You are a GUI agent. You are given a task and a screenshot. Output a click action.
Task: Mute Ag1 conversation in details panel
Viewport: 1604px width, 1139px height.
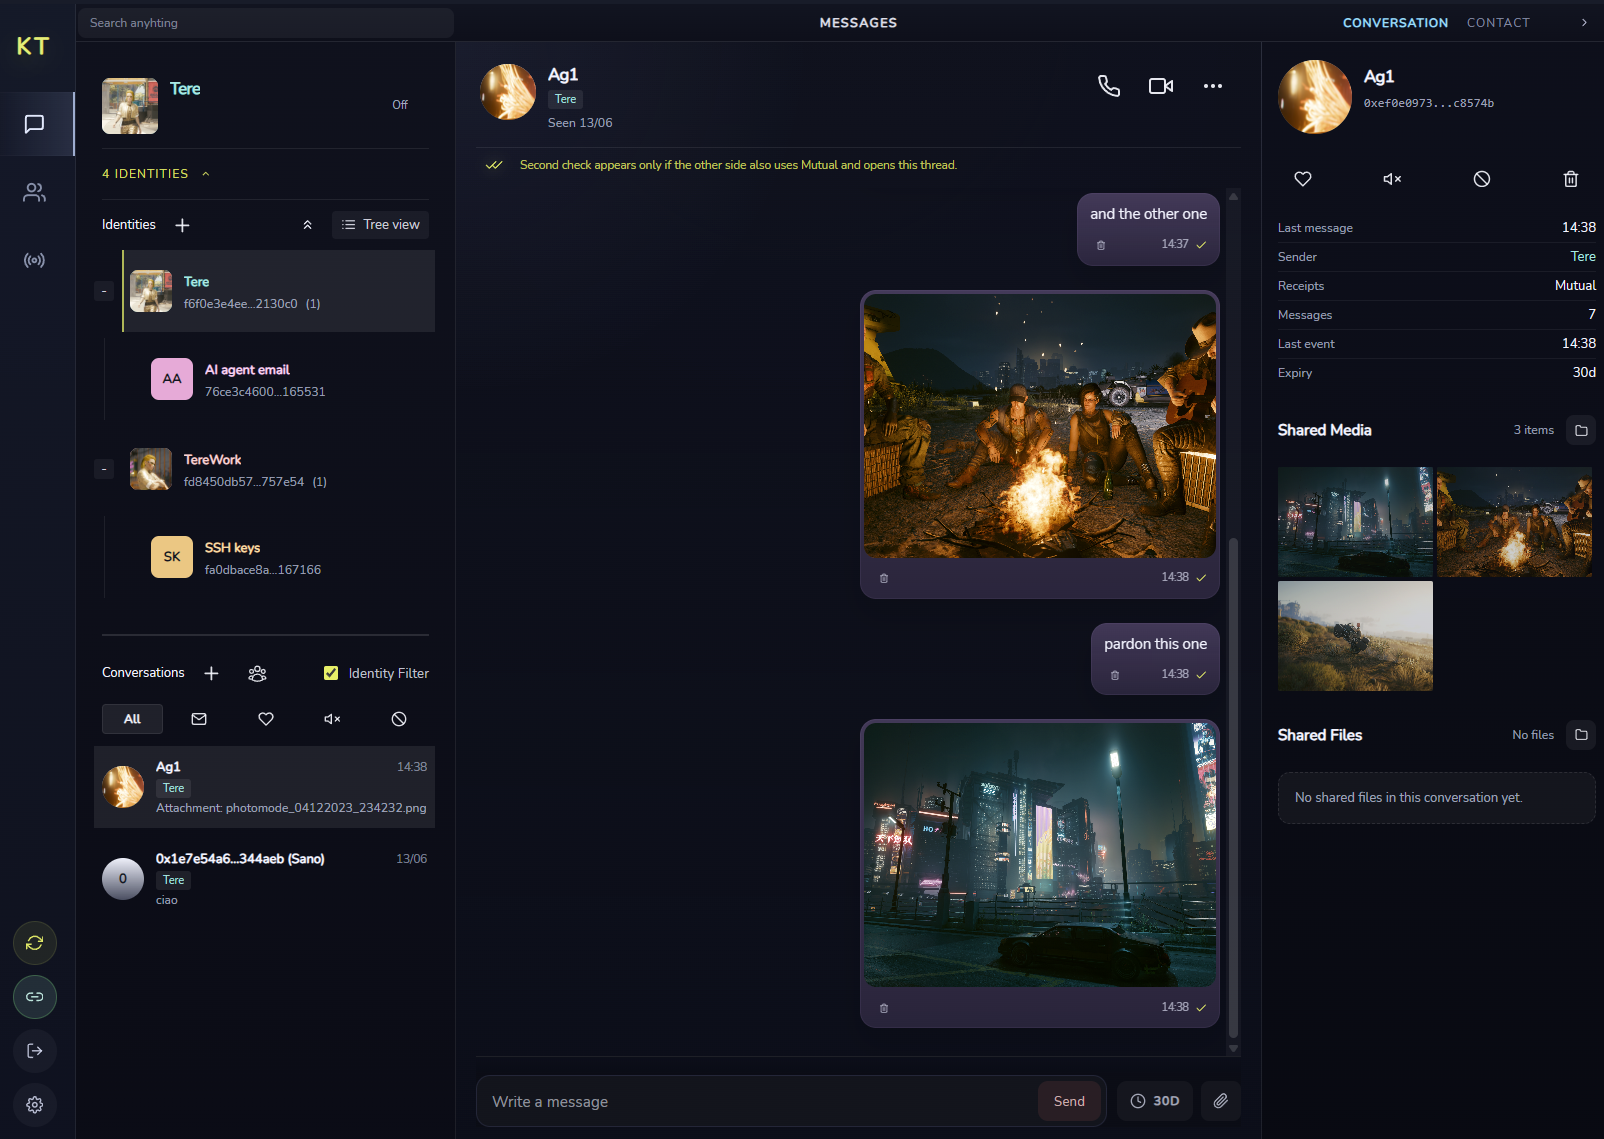pyautogui.click(x=1392, y=179)
